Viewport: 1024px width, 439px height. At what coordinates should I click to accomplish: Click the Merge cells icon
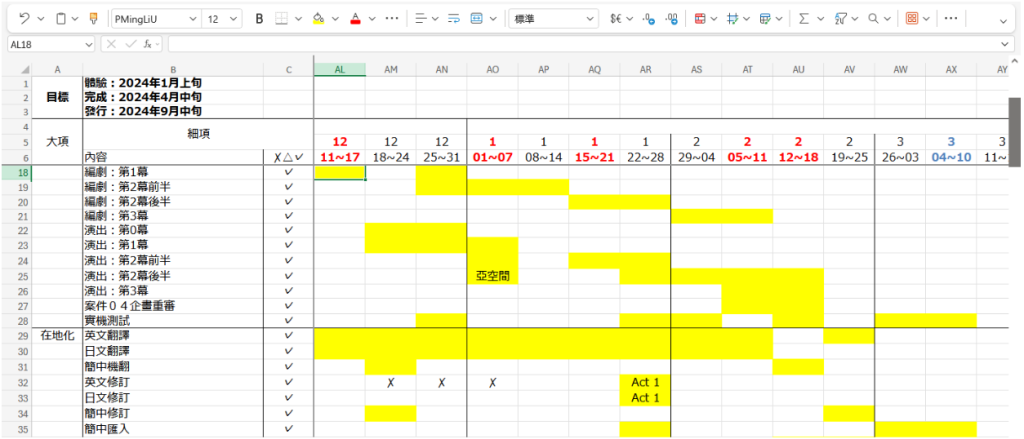pyautogui.click(x=477, y=18)
